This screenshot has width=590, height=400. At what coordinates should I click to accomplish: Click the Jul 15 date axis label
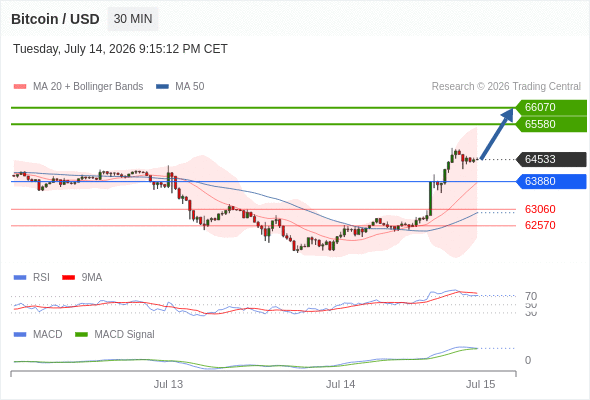[481, 385]
